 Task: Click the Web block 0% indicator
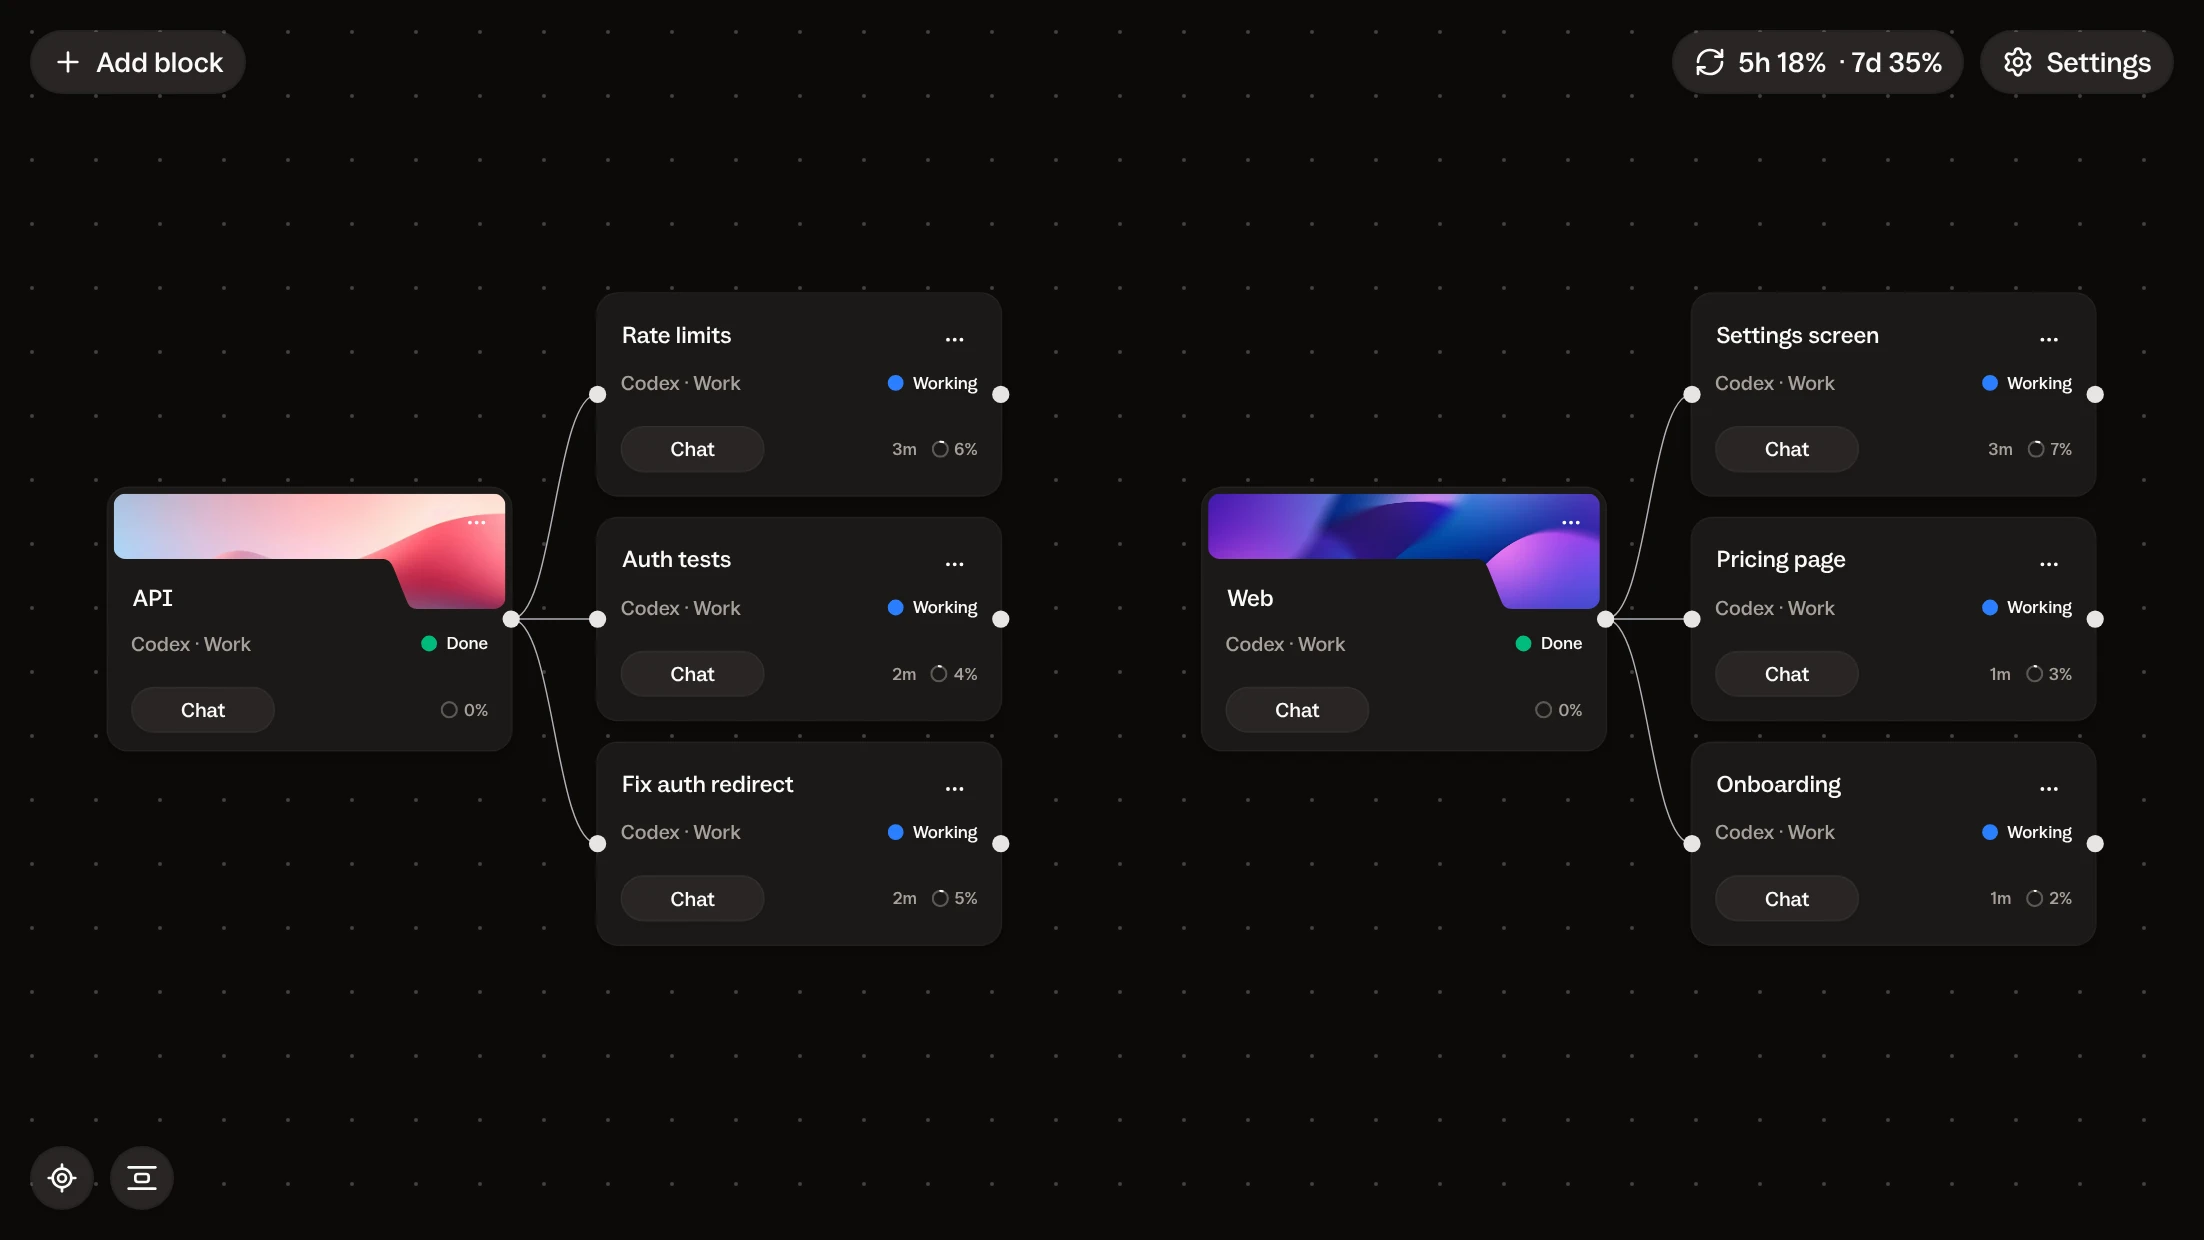[1559, 710]
